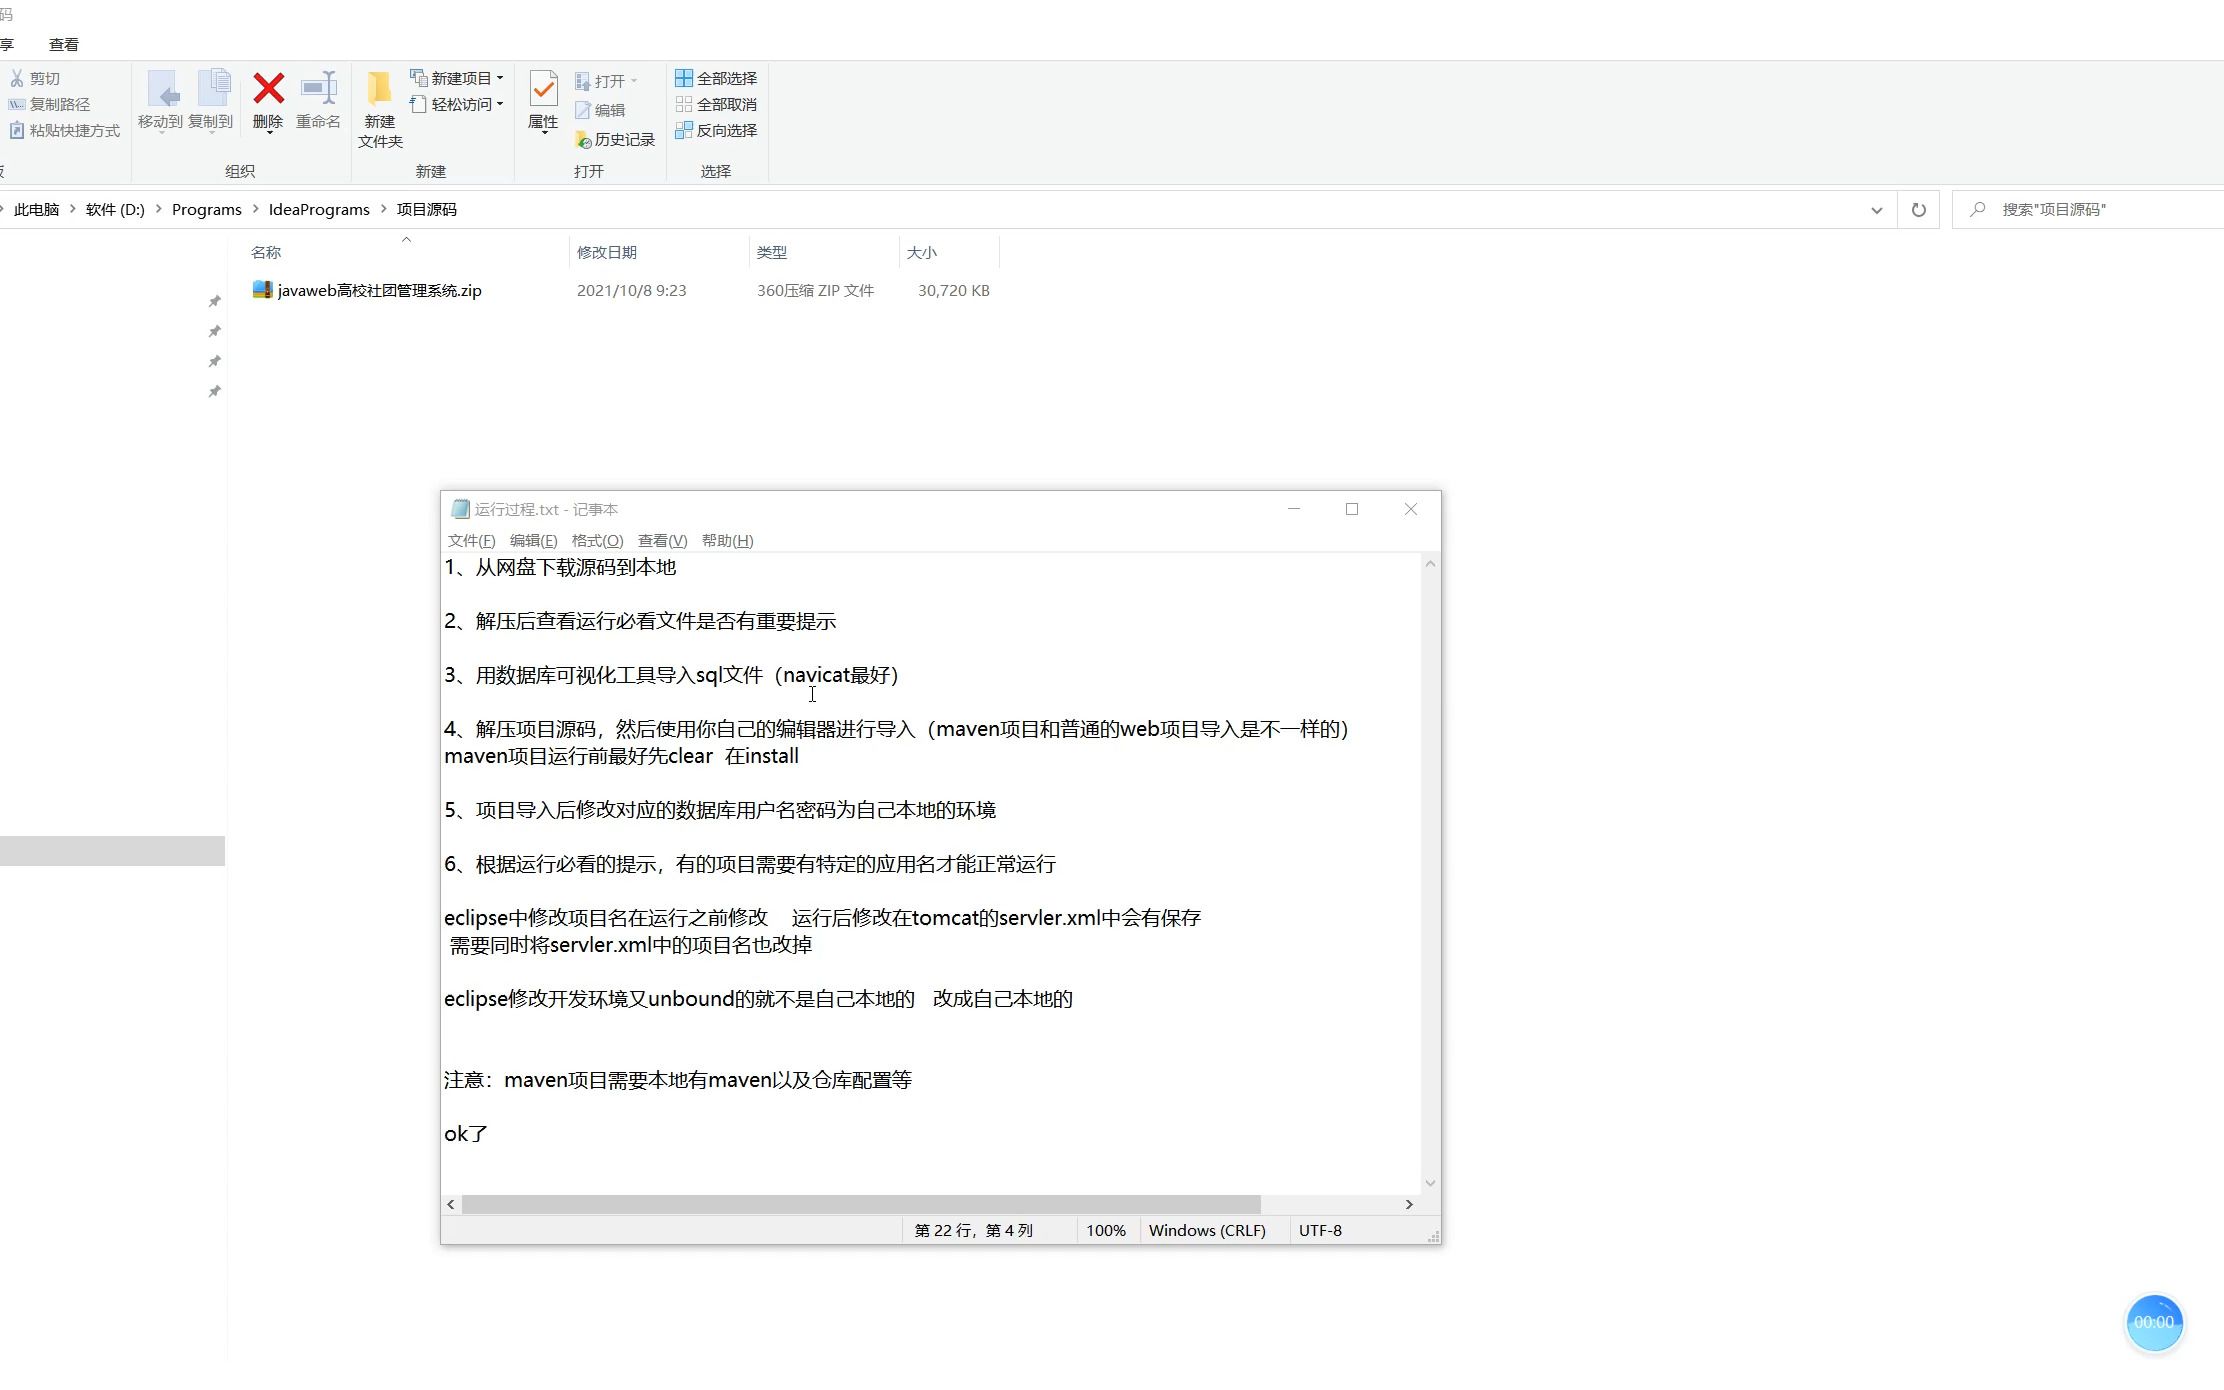Click the search magnifier icon

coord(1977,210)
